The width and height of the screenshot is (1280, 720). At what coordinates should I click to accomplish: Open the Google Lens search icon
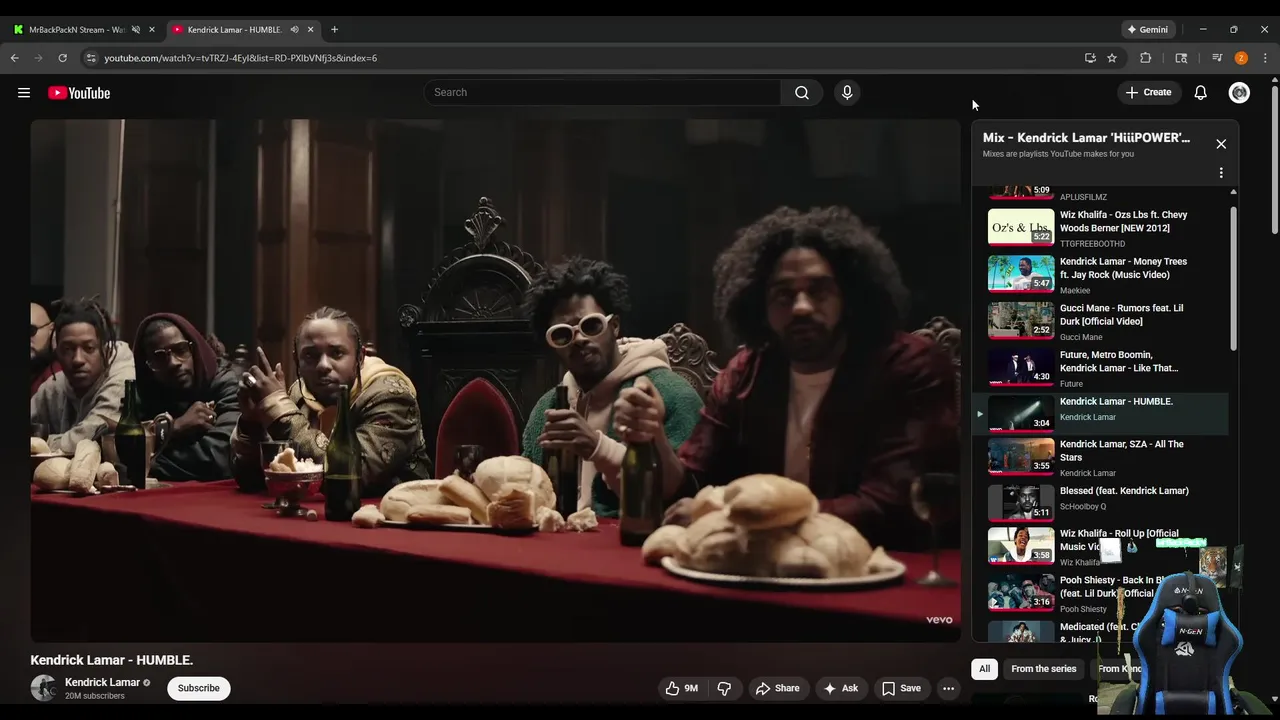[1181, 58]
